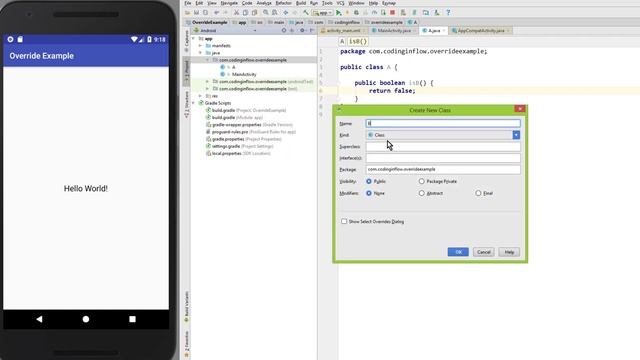Open the Build Variants side tool window
The image size is (640, 360).
tap(187, 307)
